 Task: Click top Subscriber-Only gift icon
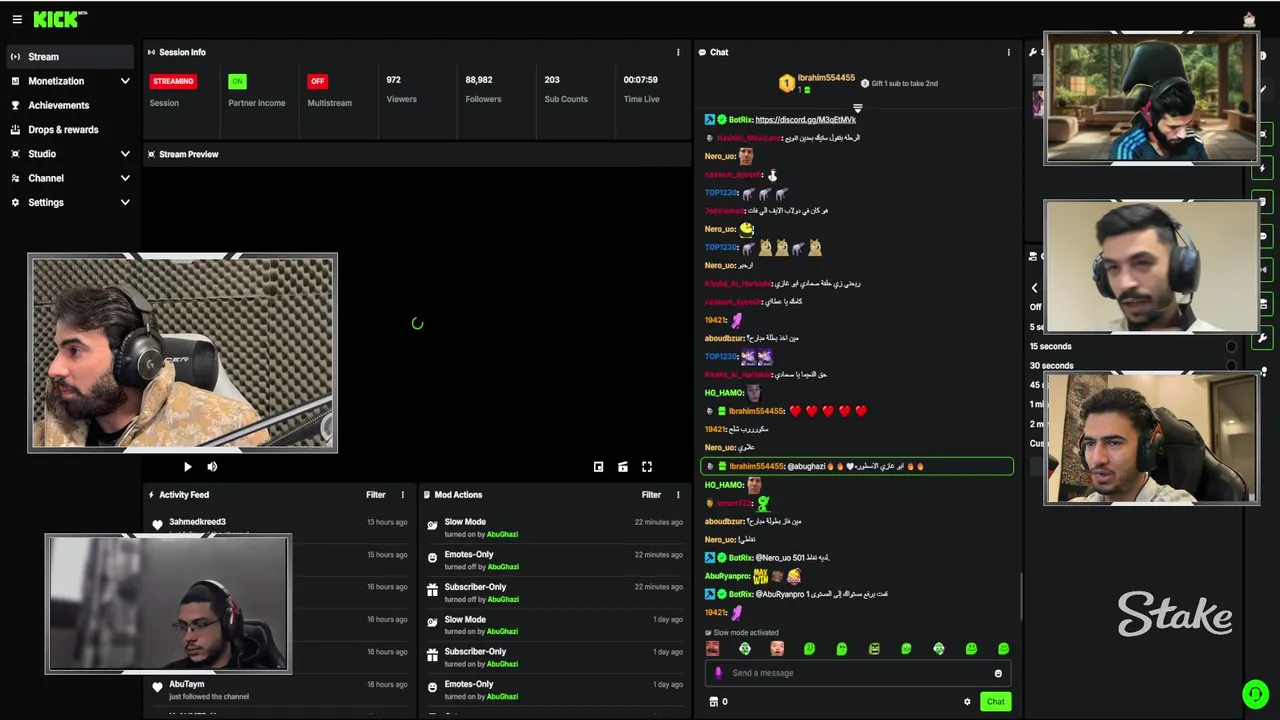(x=432, y=591)
